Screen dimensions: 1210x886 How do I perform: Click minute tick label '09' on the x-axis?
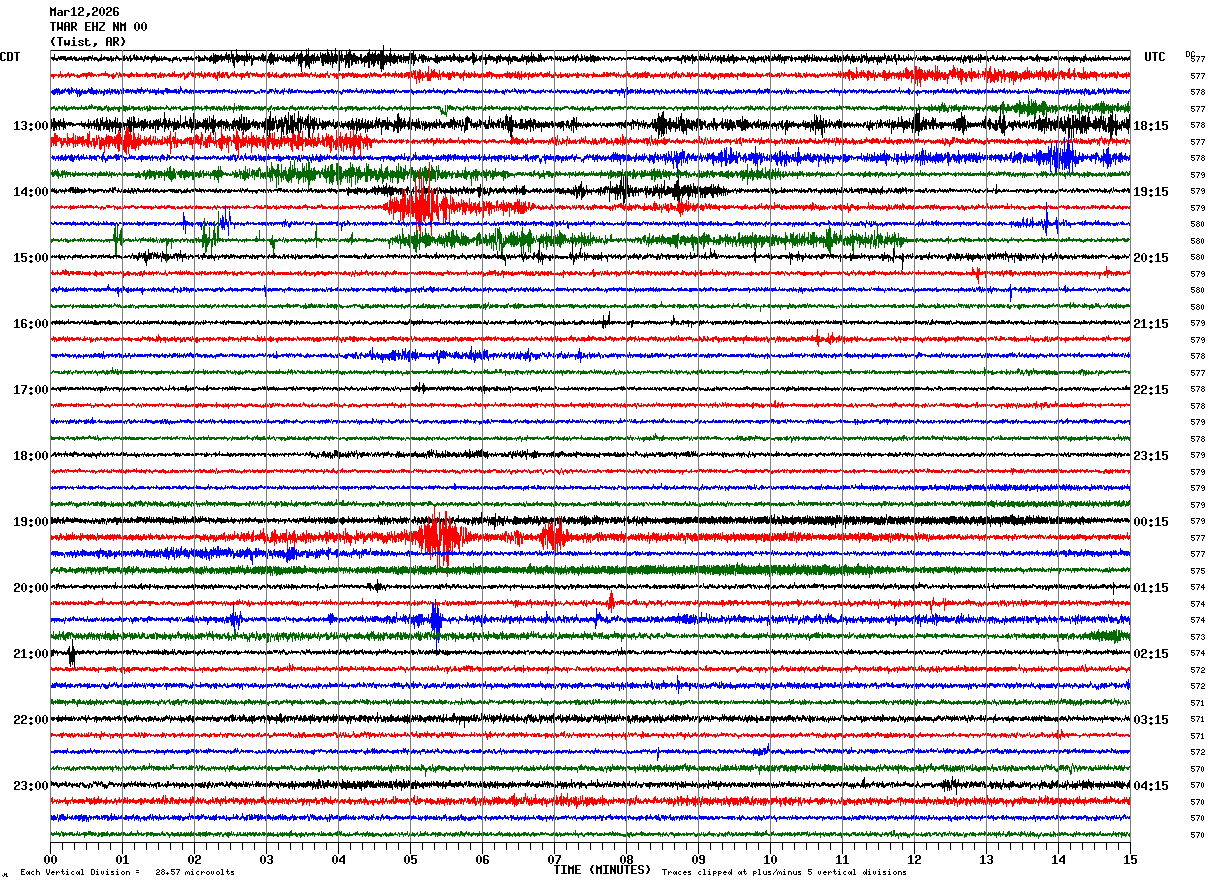tap(698, 859)
